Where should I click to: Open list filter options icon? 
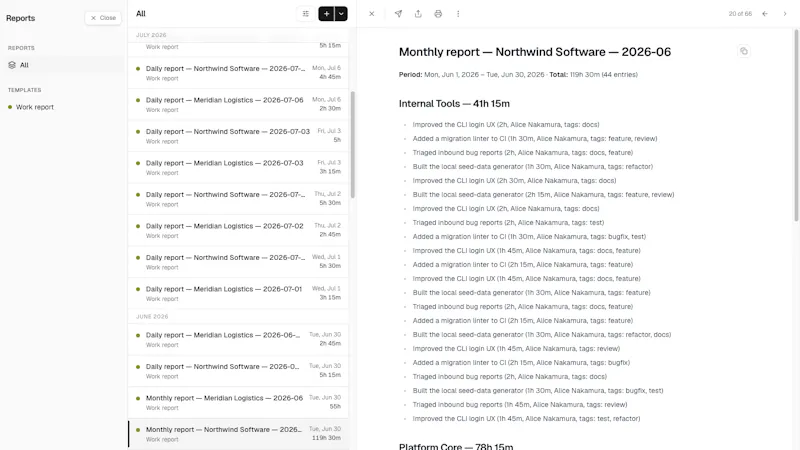[306, 14]
